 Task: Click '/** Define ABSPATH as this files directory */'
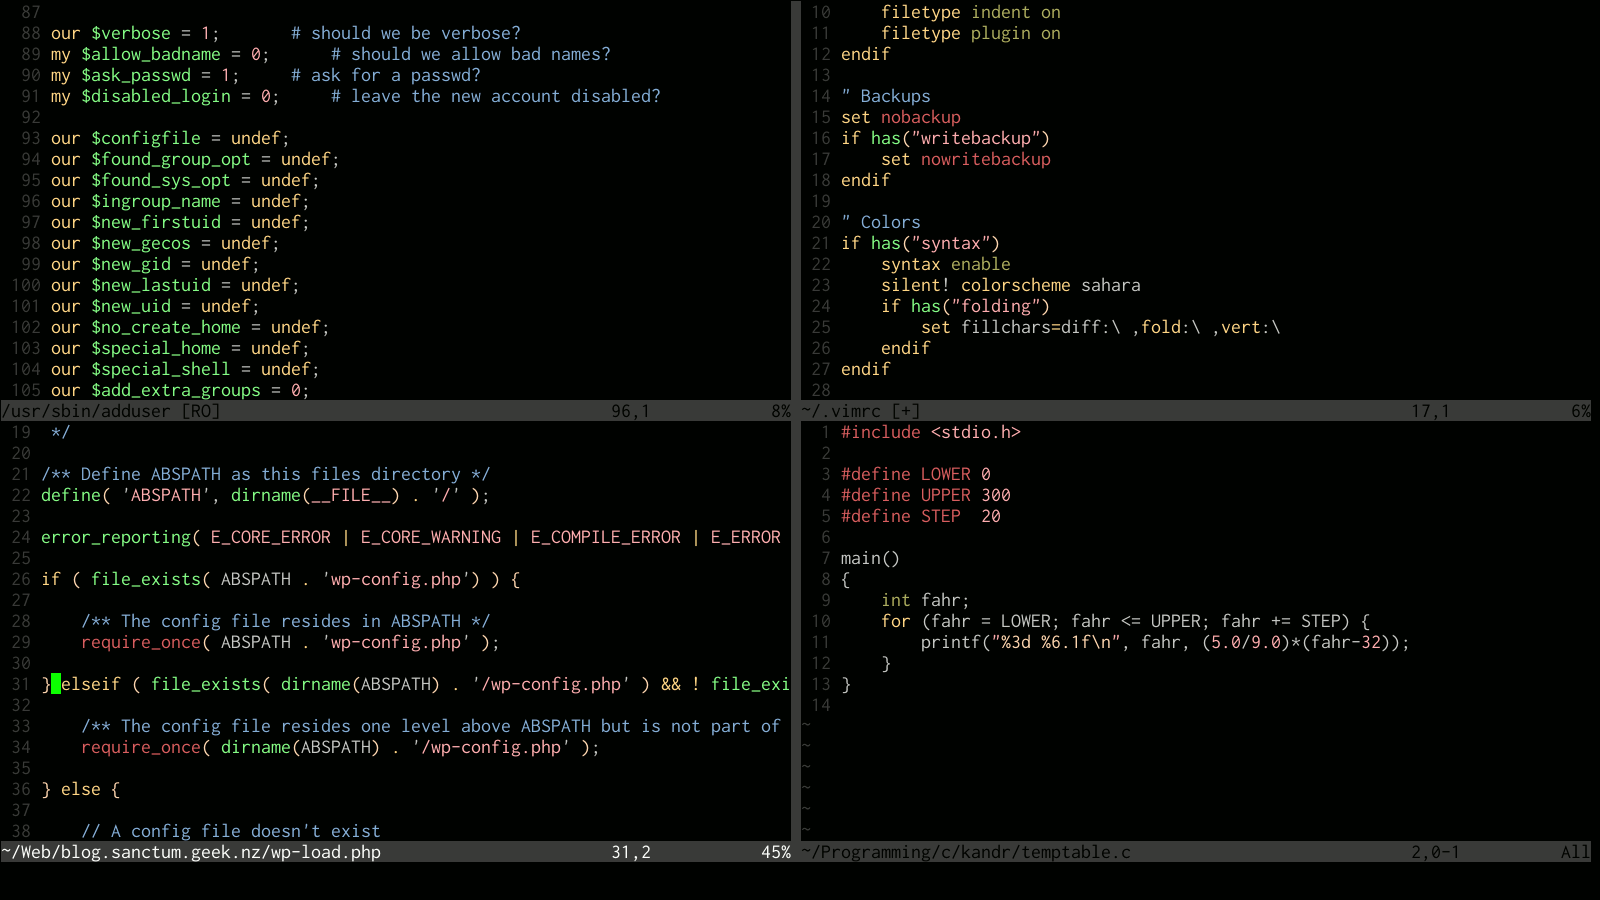(265, 474)
